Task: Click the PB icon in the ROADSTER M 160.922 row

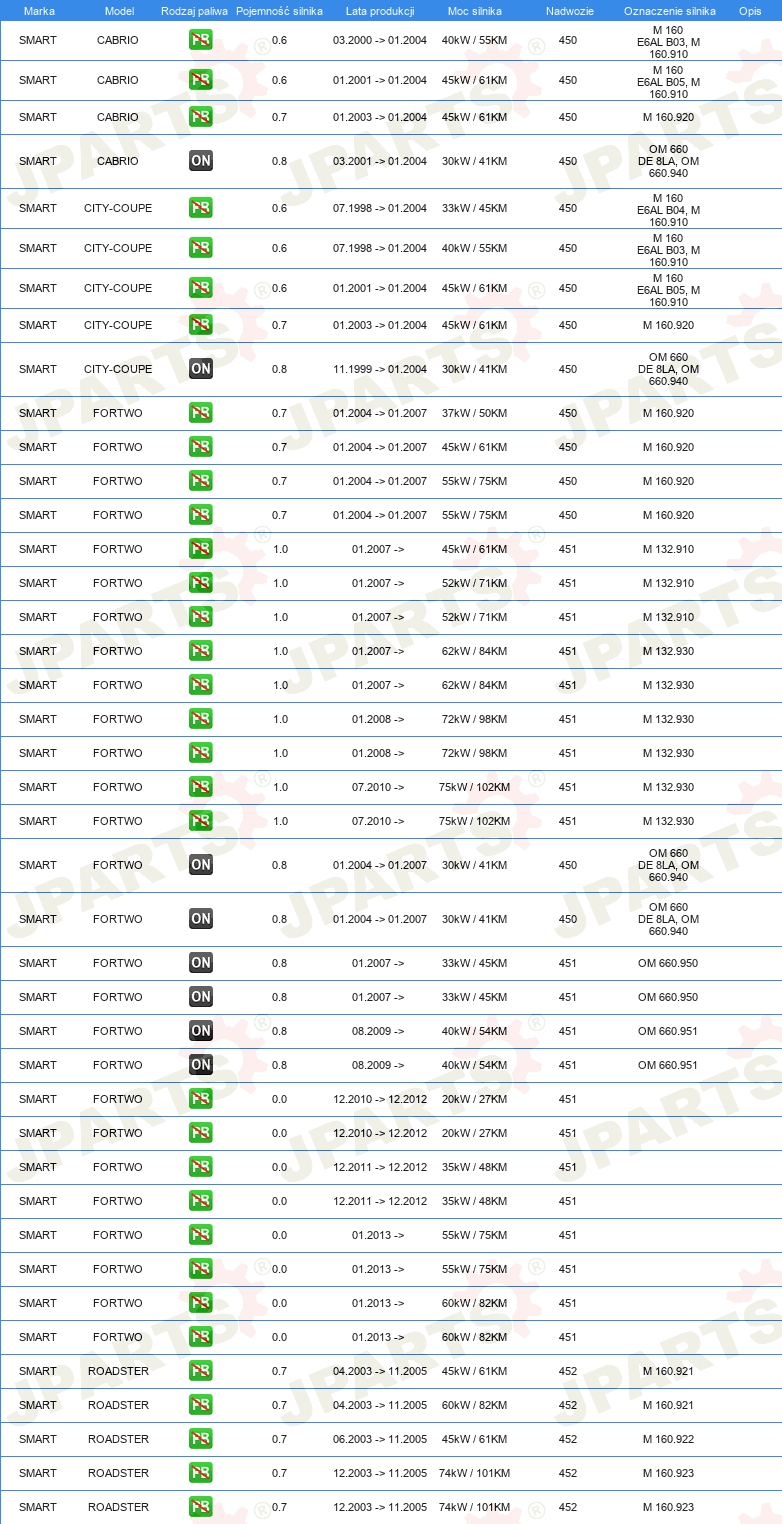Action: pos(201,1439)
